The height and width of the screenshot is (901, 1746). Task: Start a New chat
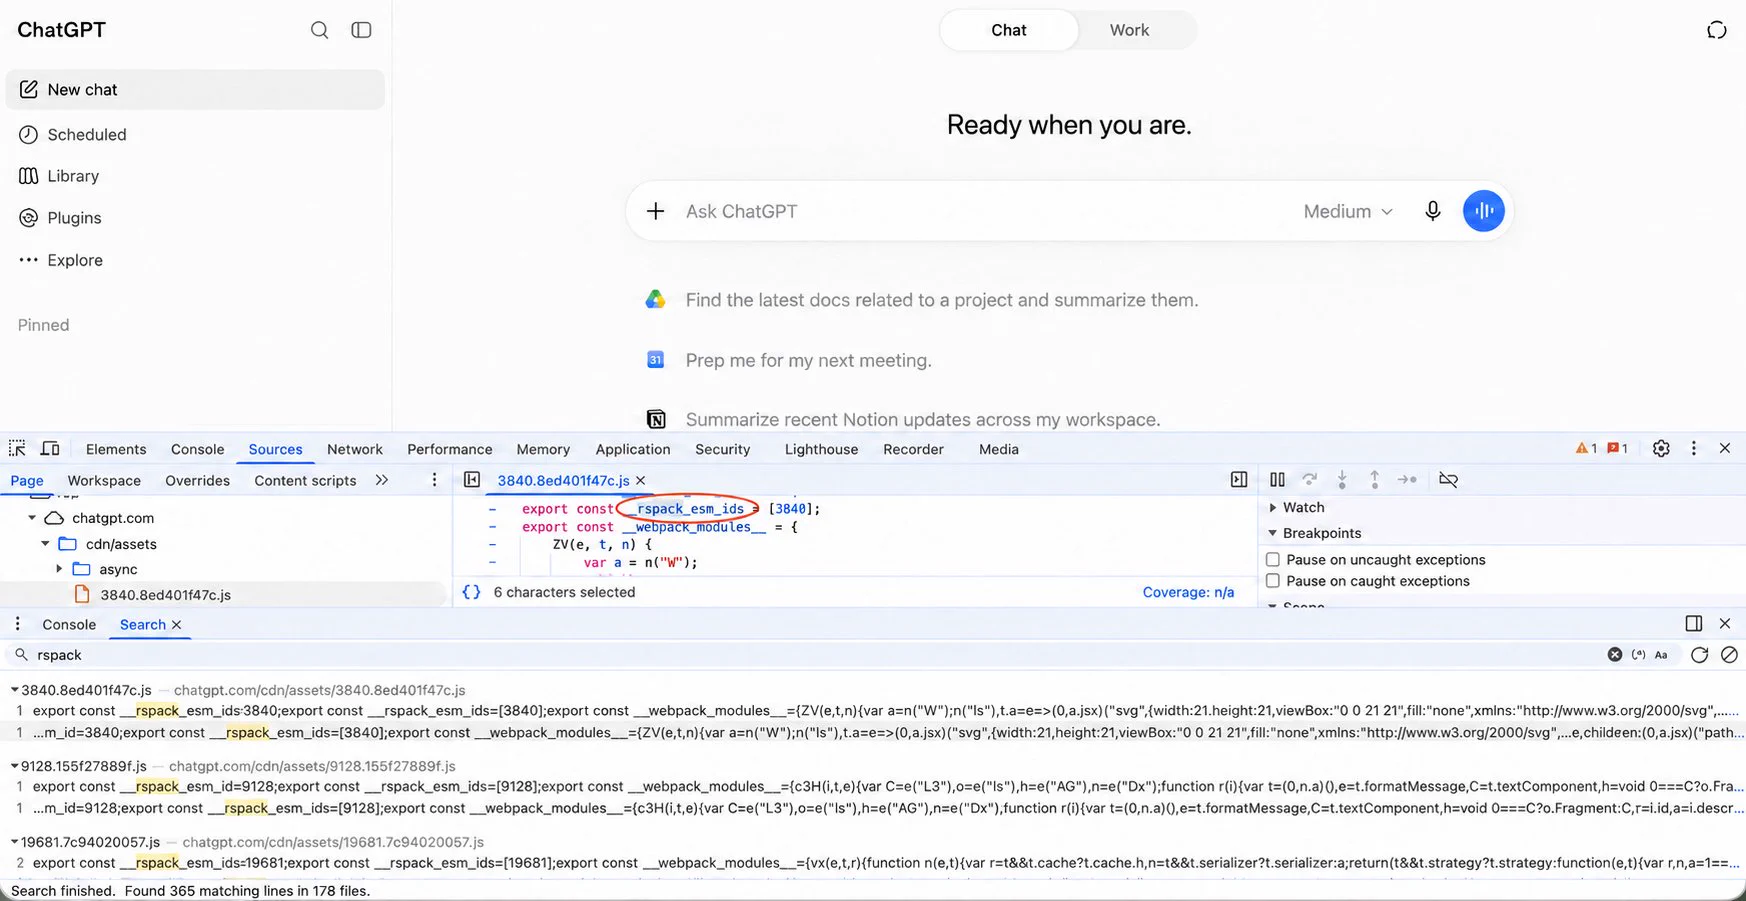pyautogui.click(x=195, y=90)
